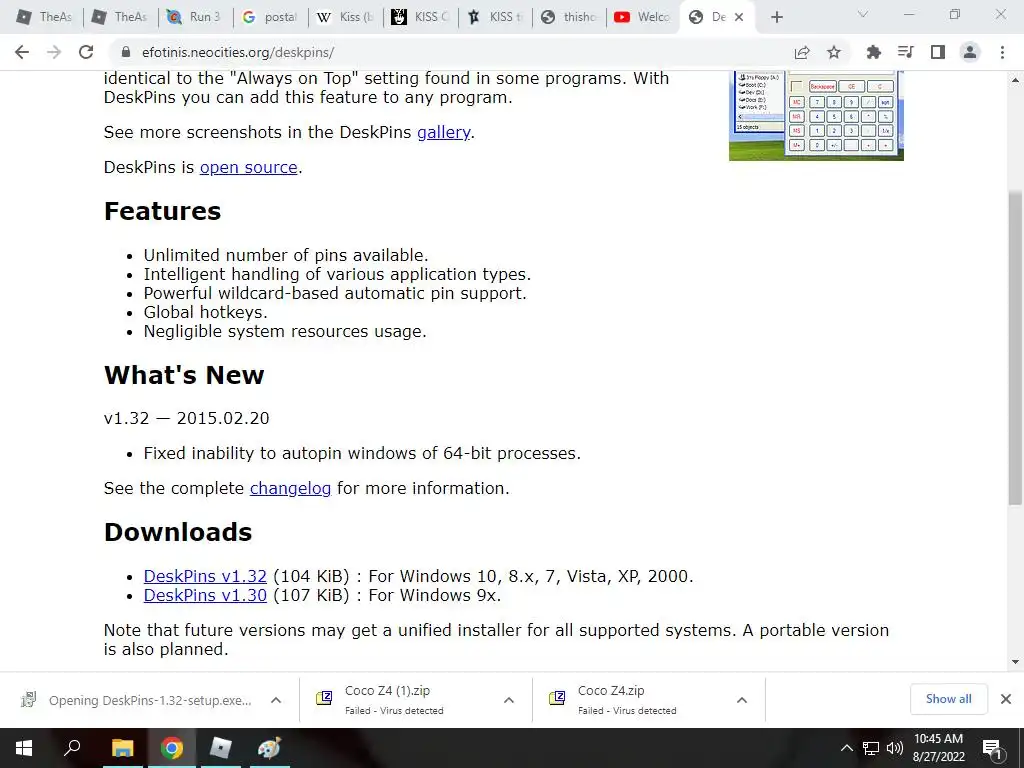Viewport: 1024px width, 768px height.
Task: Open Windows taskbar search
Action: click(72, 748)
